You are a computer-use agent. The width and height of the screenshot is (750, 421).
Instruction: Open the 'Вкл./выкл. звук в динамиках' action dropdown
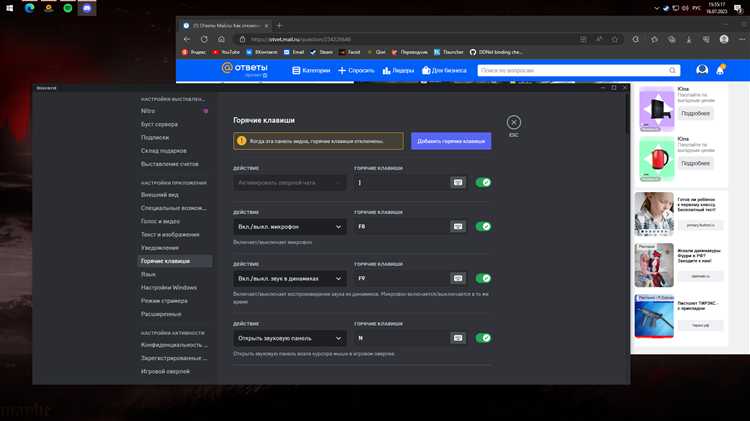[290, 278]
